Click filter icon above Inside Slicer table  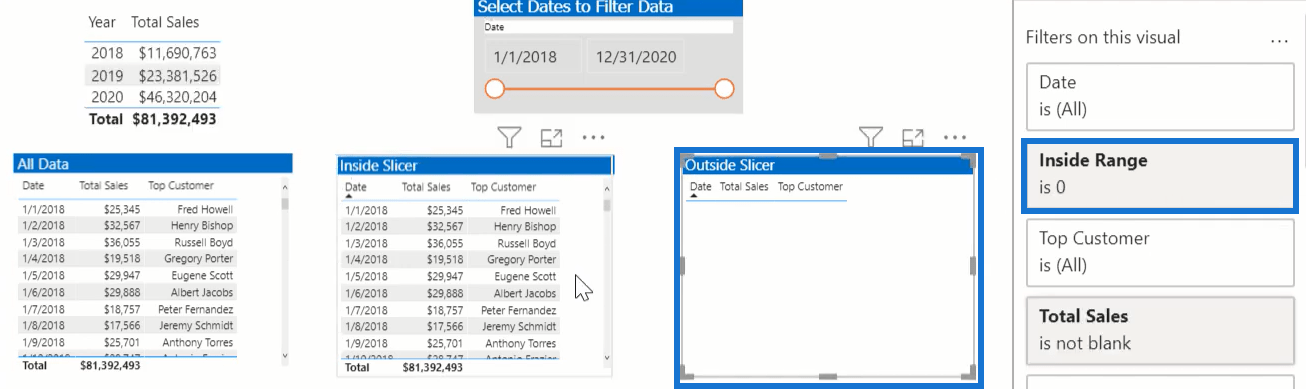click(x=509, y=138)
